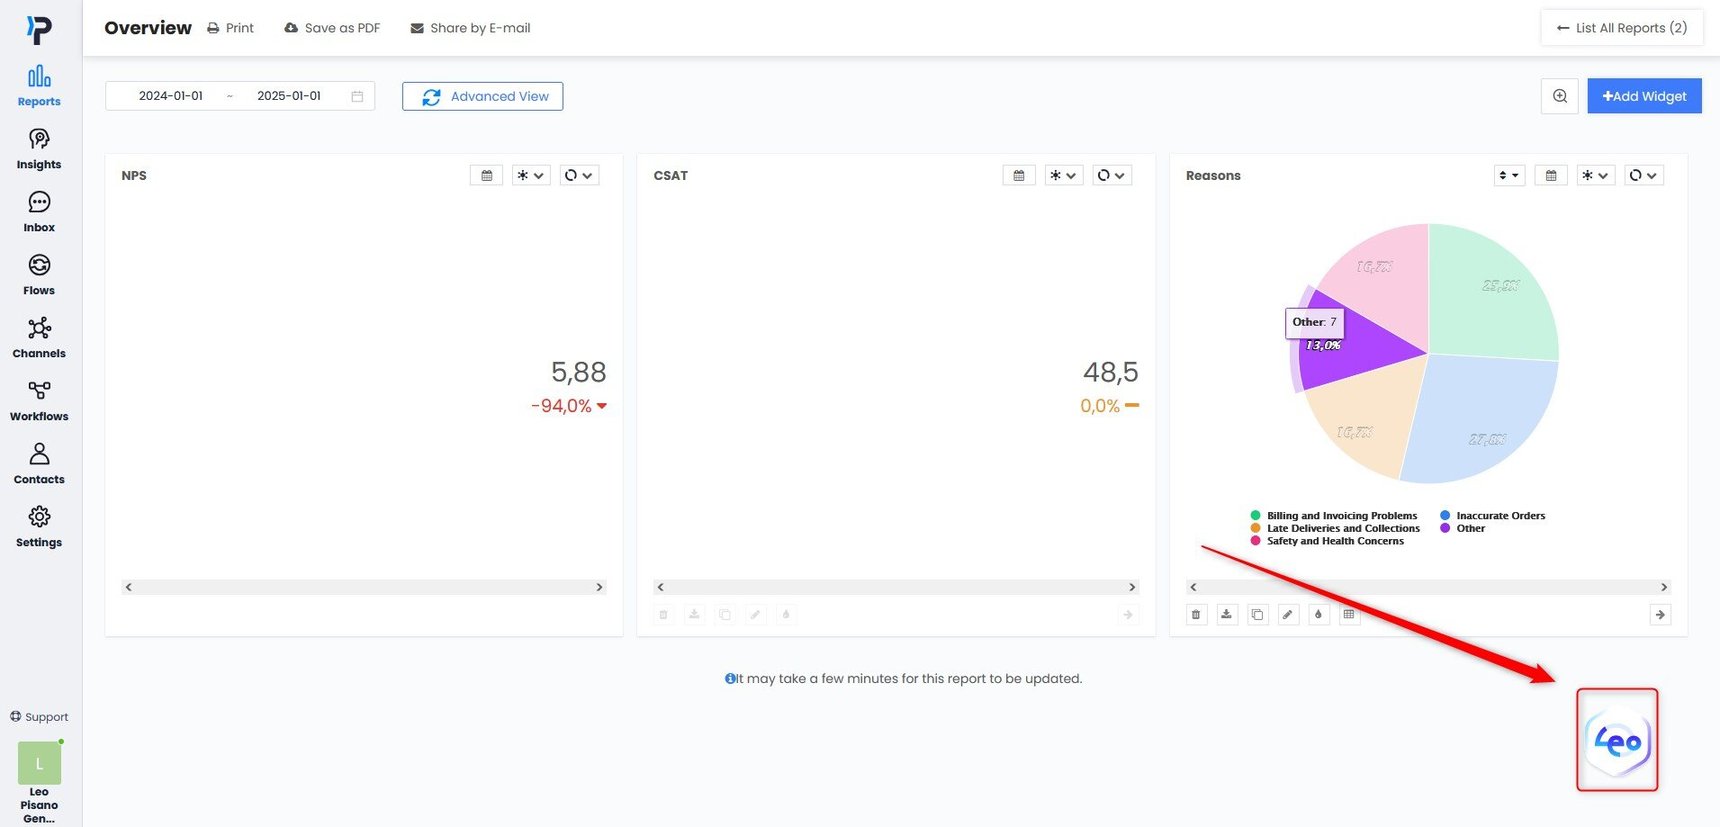Open the Leo assistant chat icon
This screenshot has height=827, width=1720.
point(1617,740)
